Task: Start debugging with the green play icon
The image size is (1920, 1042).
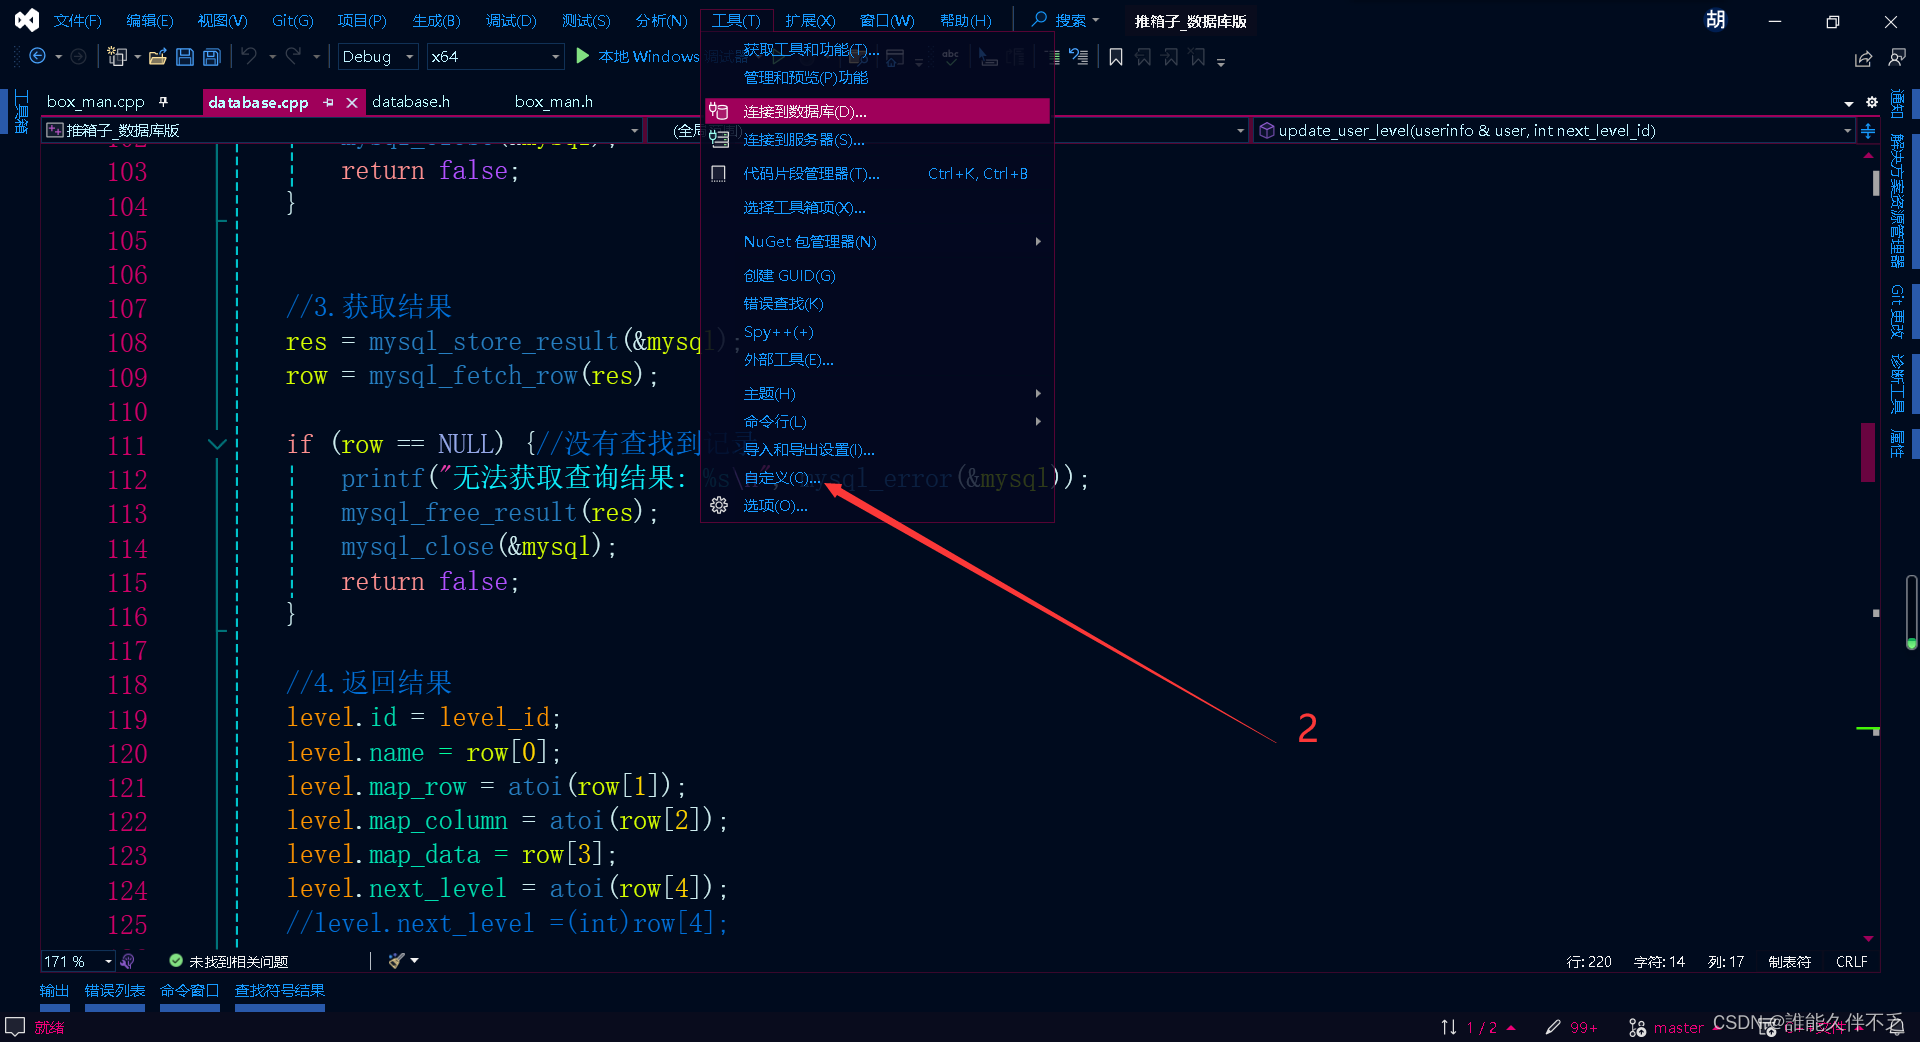Action: click(583, 56)
